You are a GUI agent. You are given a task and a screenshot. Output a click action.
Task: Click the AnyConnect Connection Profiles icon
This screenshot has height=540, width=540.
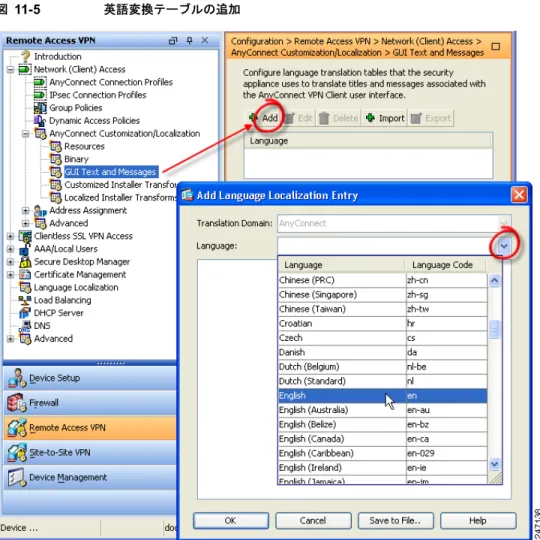(x=40, y=82)
